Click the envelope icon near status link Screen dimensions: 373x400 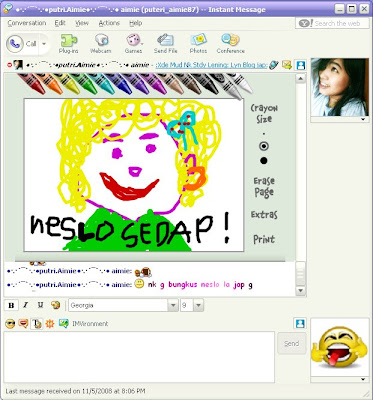point(287,65)
